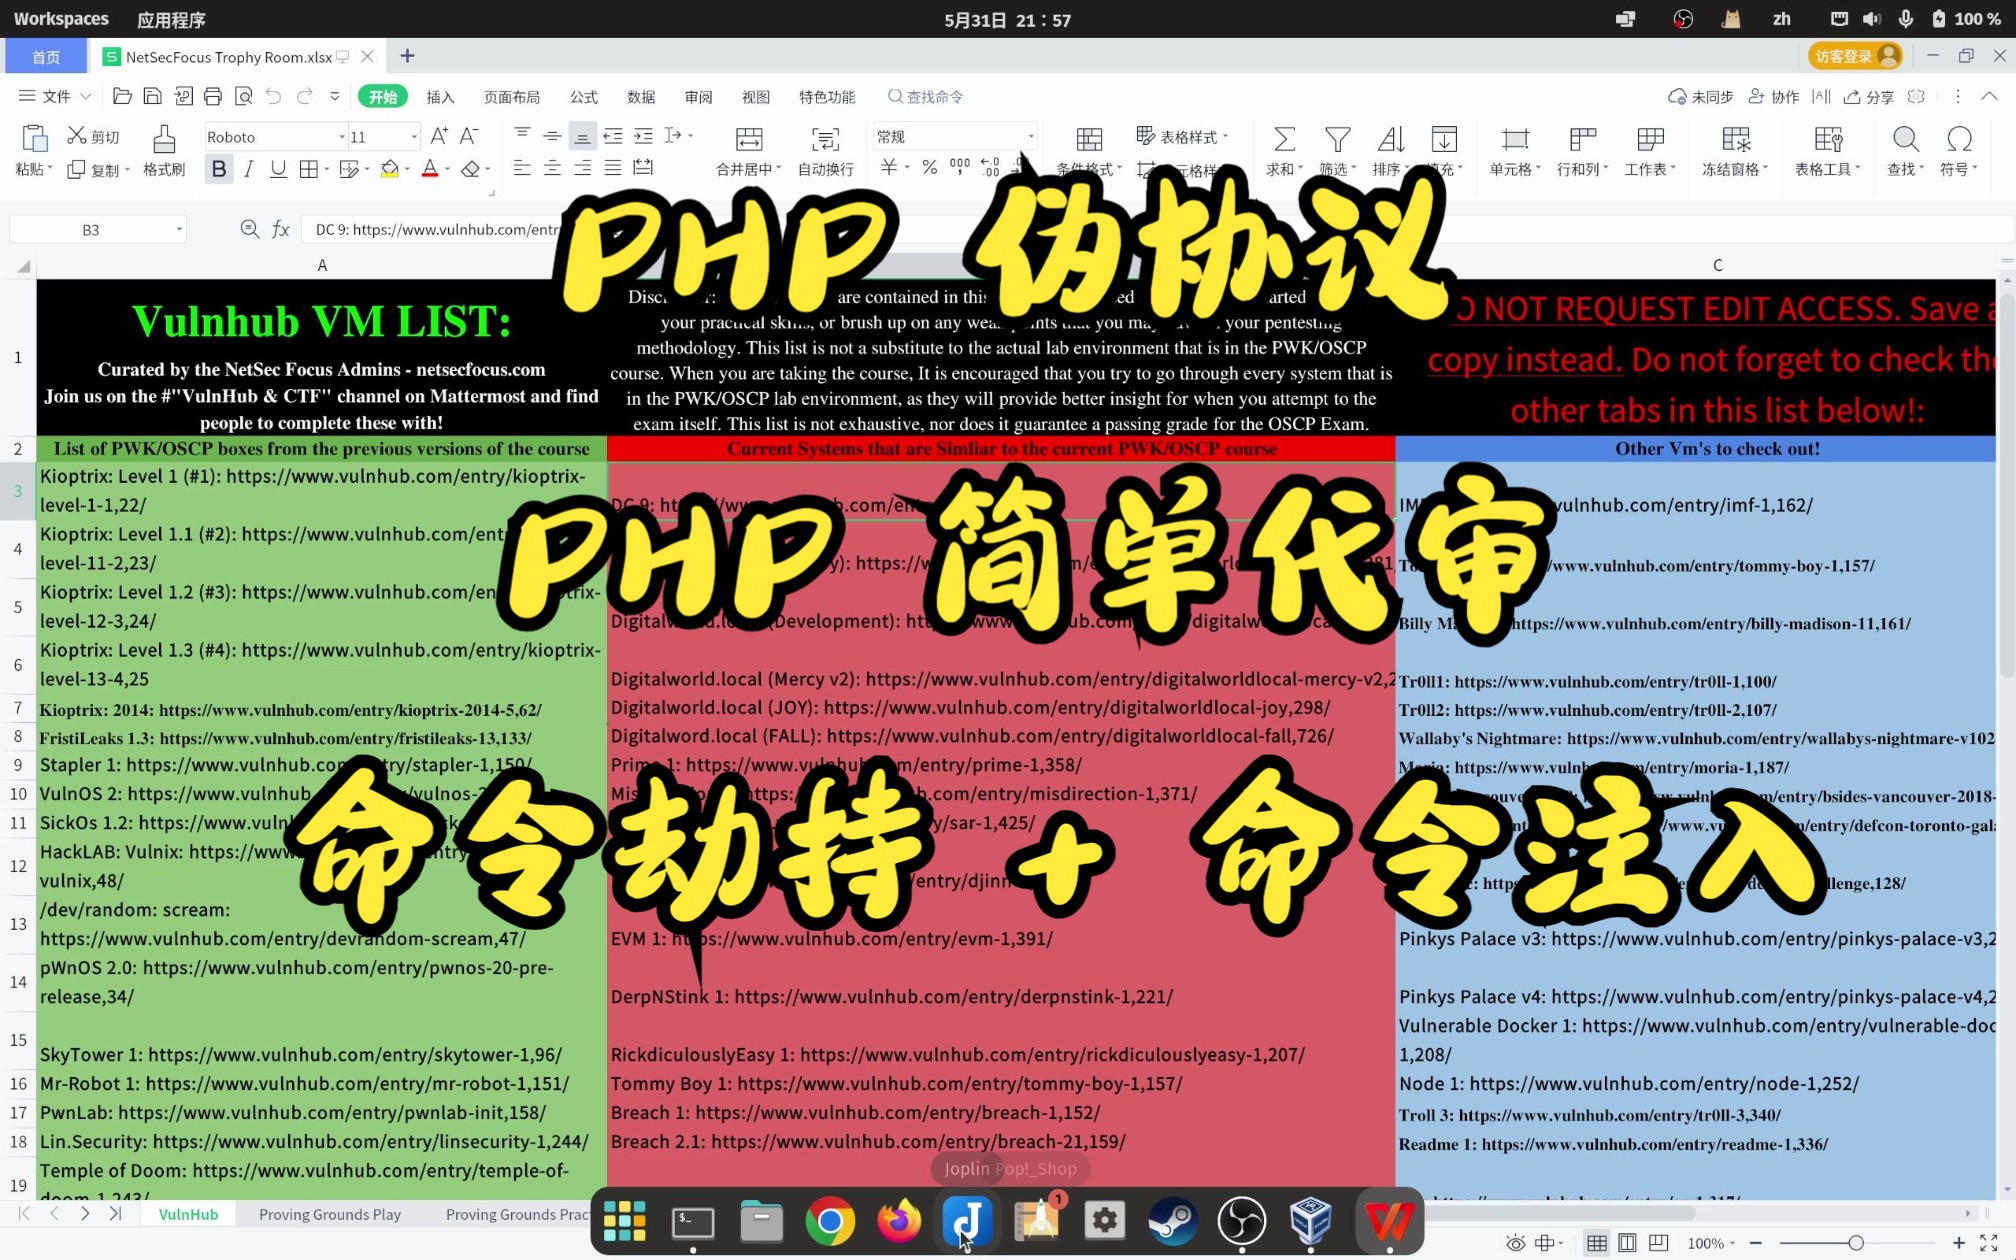This screenshot has width=2016, height=1260.
Task: Switch to the 公式 (Formulas) ribbon tab
Action: click(584, 97)
